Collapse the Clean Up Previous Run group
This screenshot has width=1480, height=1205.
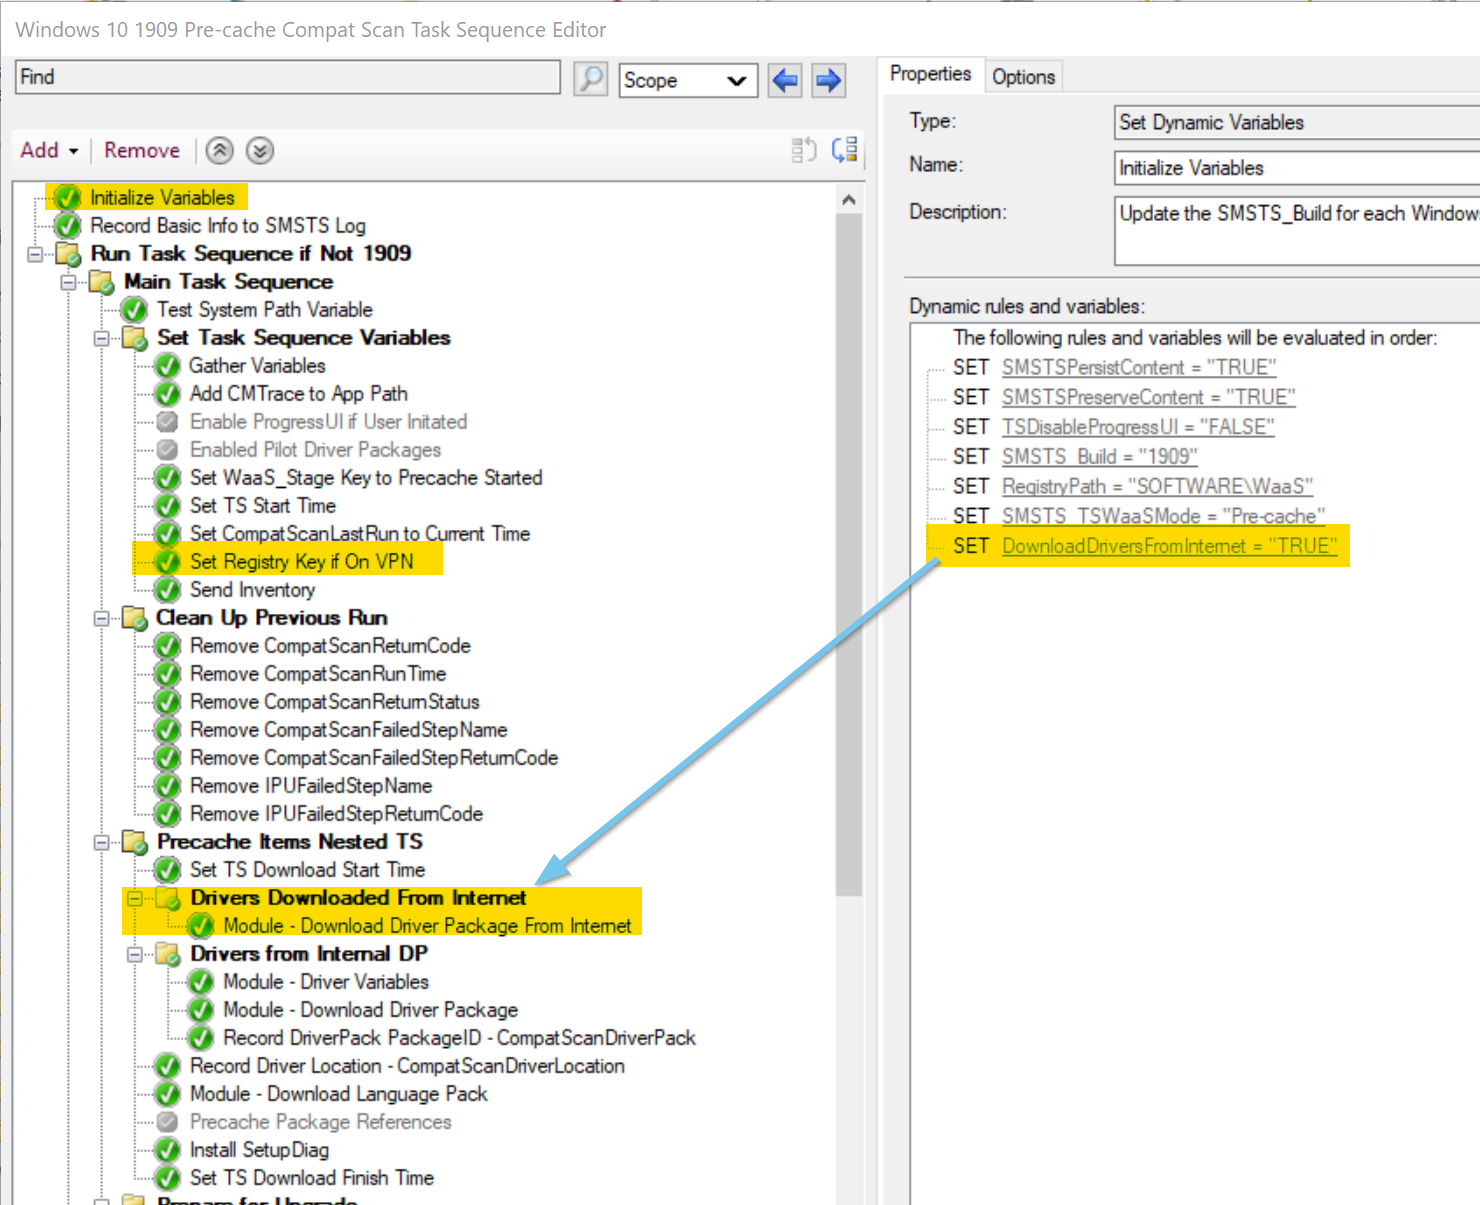[100, 618]
